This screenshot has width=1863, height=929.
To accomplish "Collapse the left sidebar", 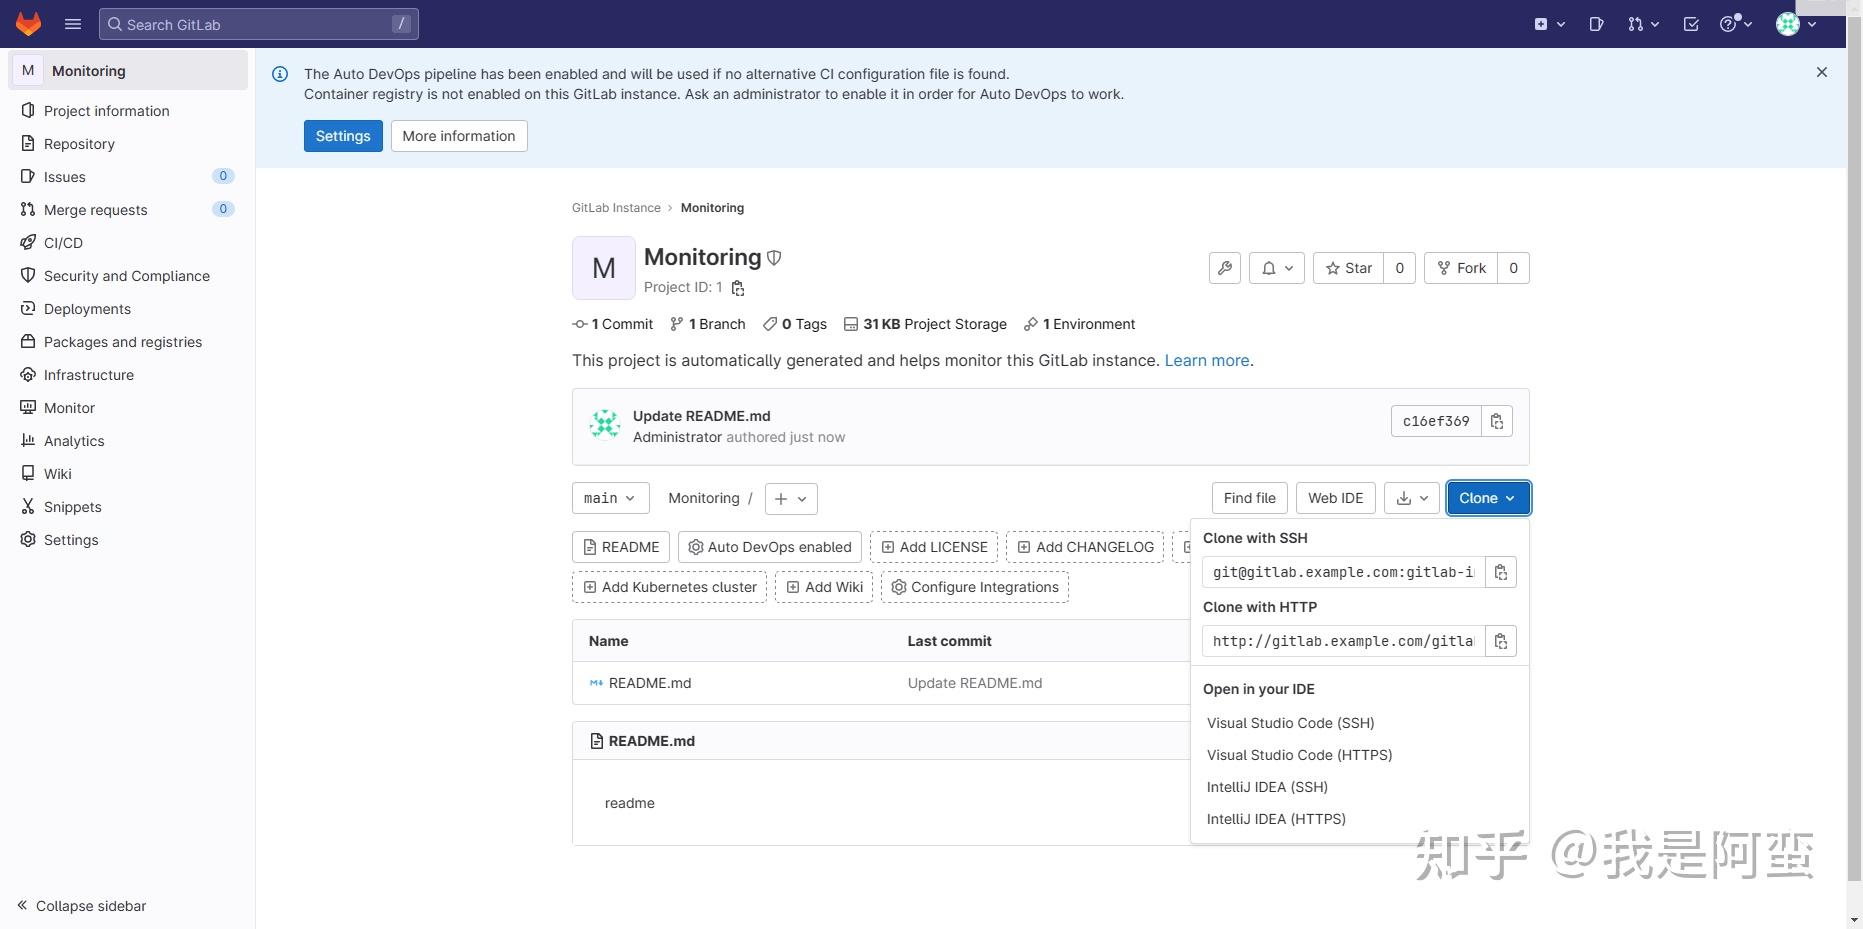I will pyautogui.click(x=80, y=905).
